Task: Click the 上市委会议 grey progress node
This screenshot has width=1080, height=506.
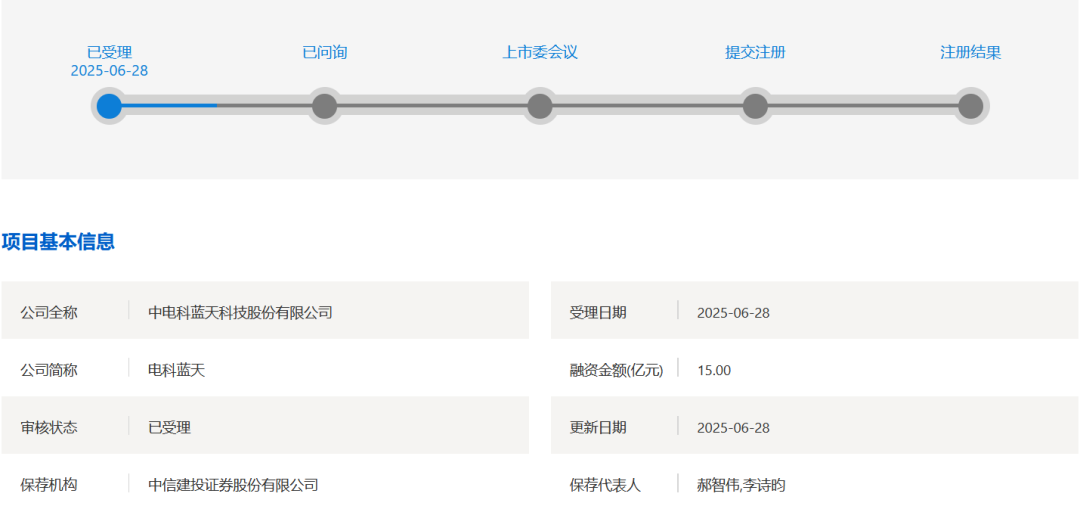Action: (540, 106)
